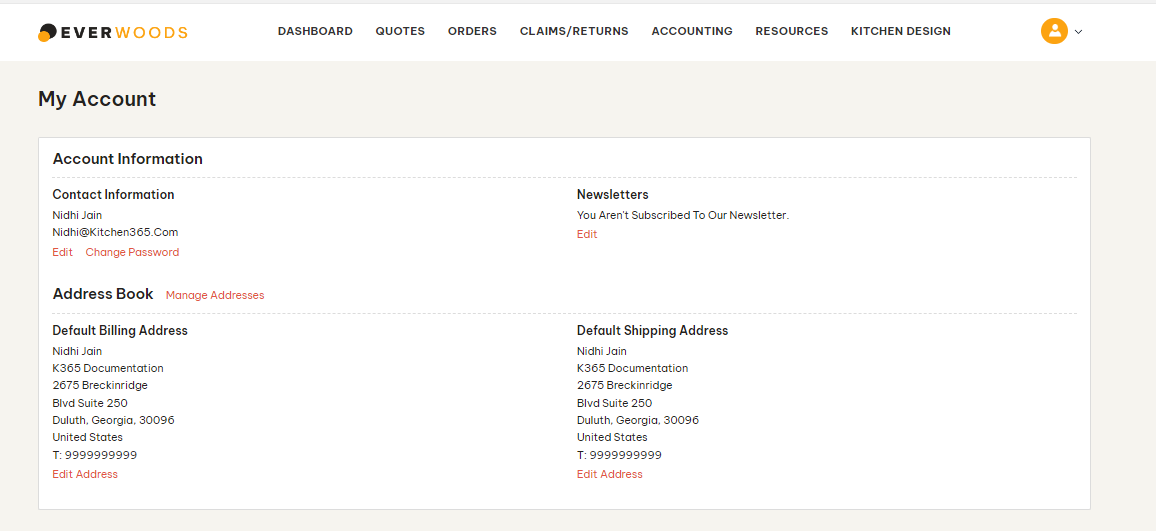Edit the default shipping address
Image resolution: width=1156 pixels, height=531 pixels.
tap(609, 474)
